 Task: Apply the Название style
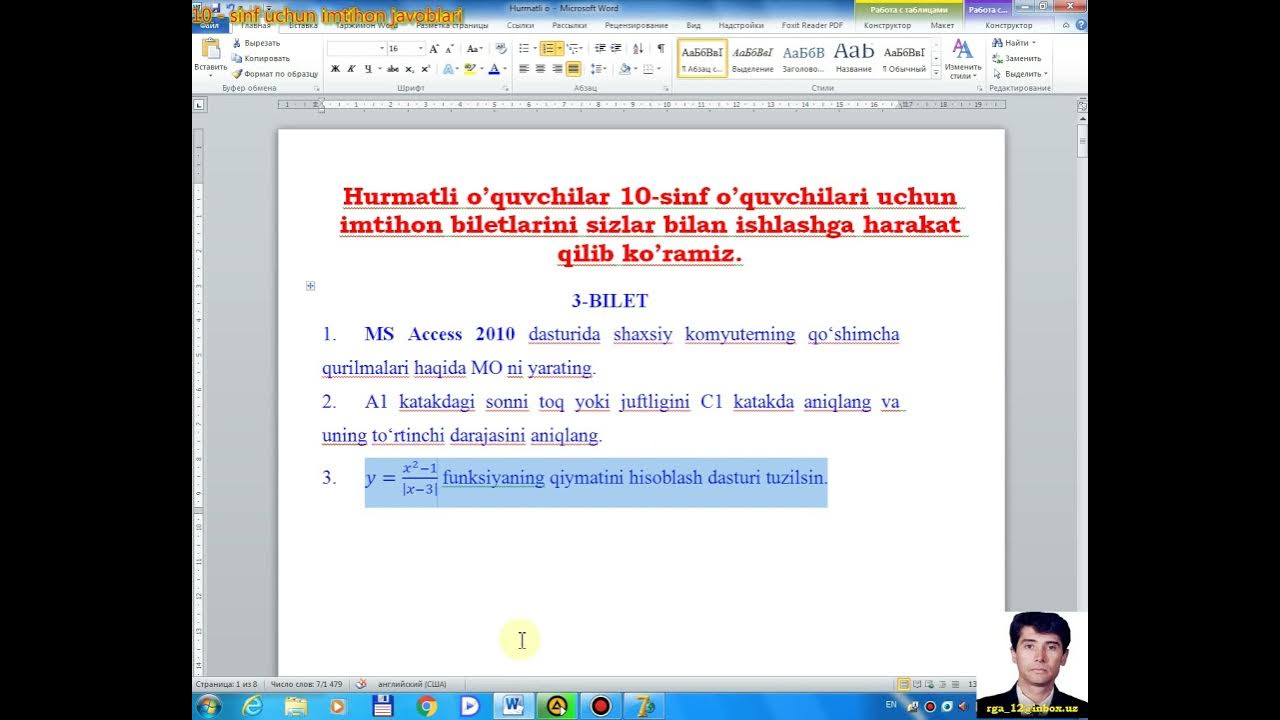pyautogui.click(x=853, y=58)
